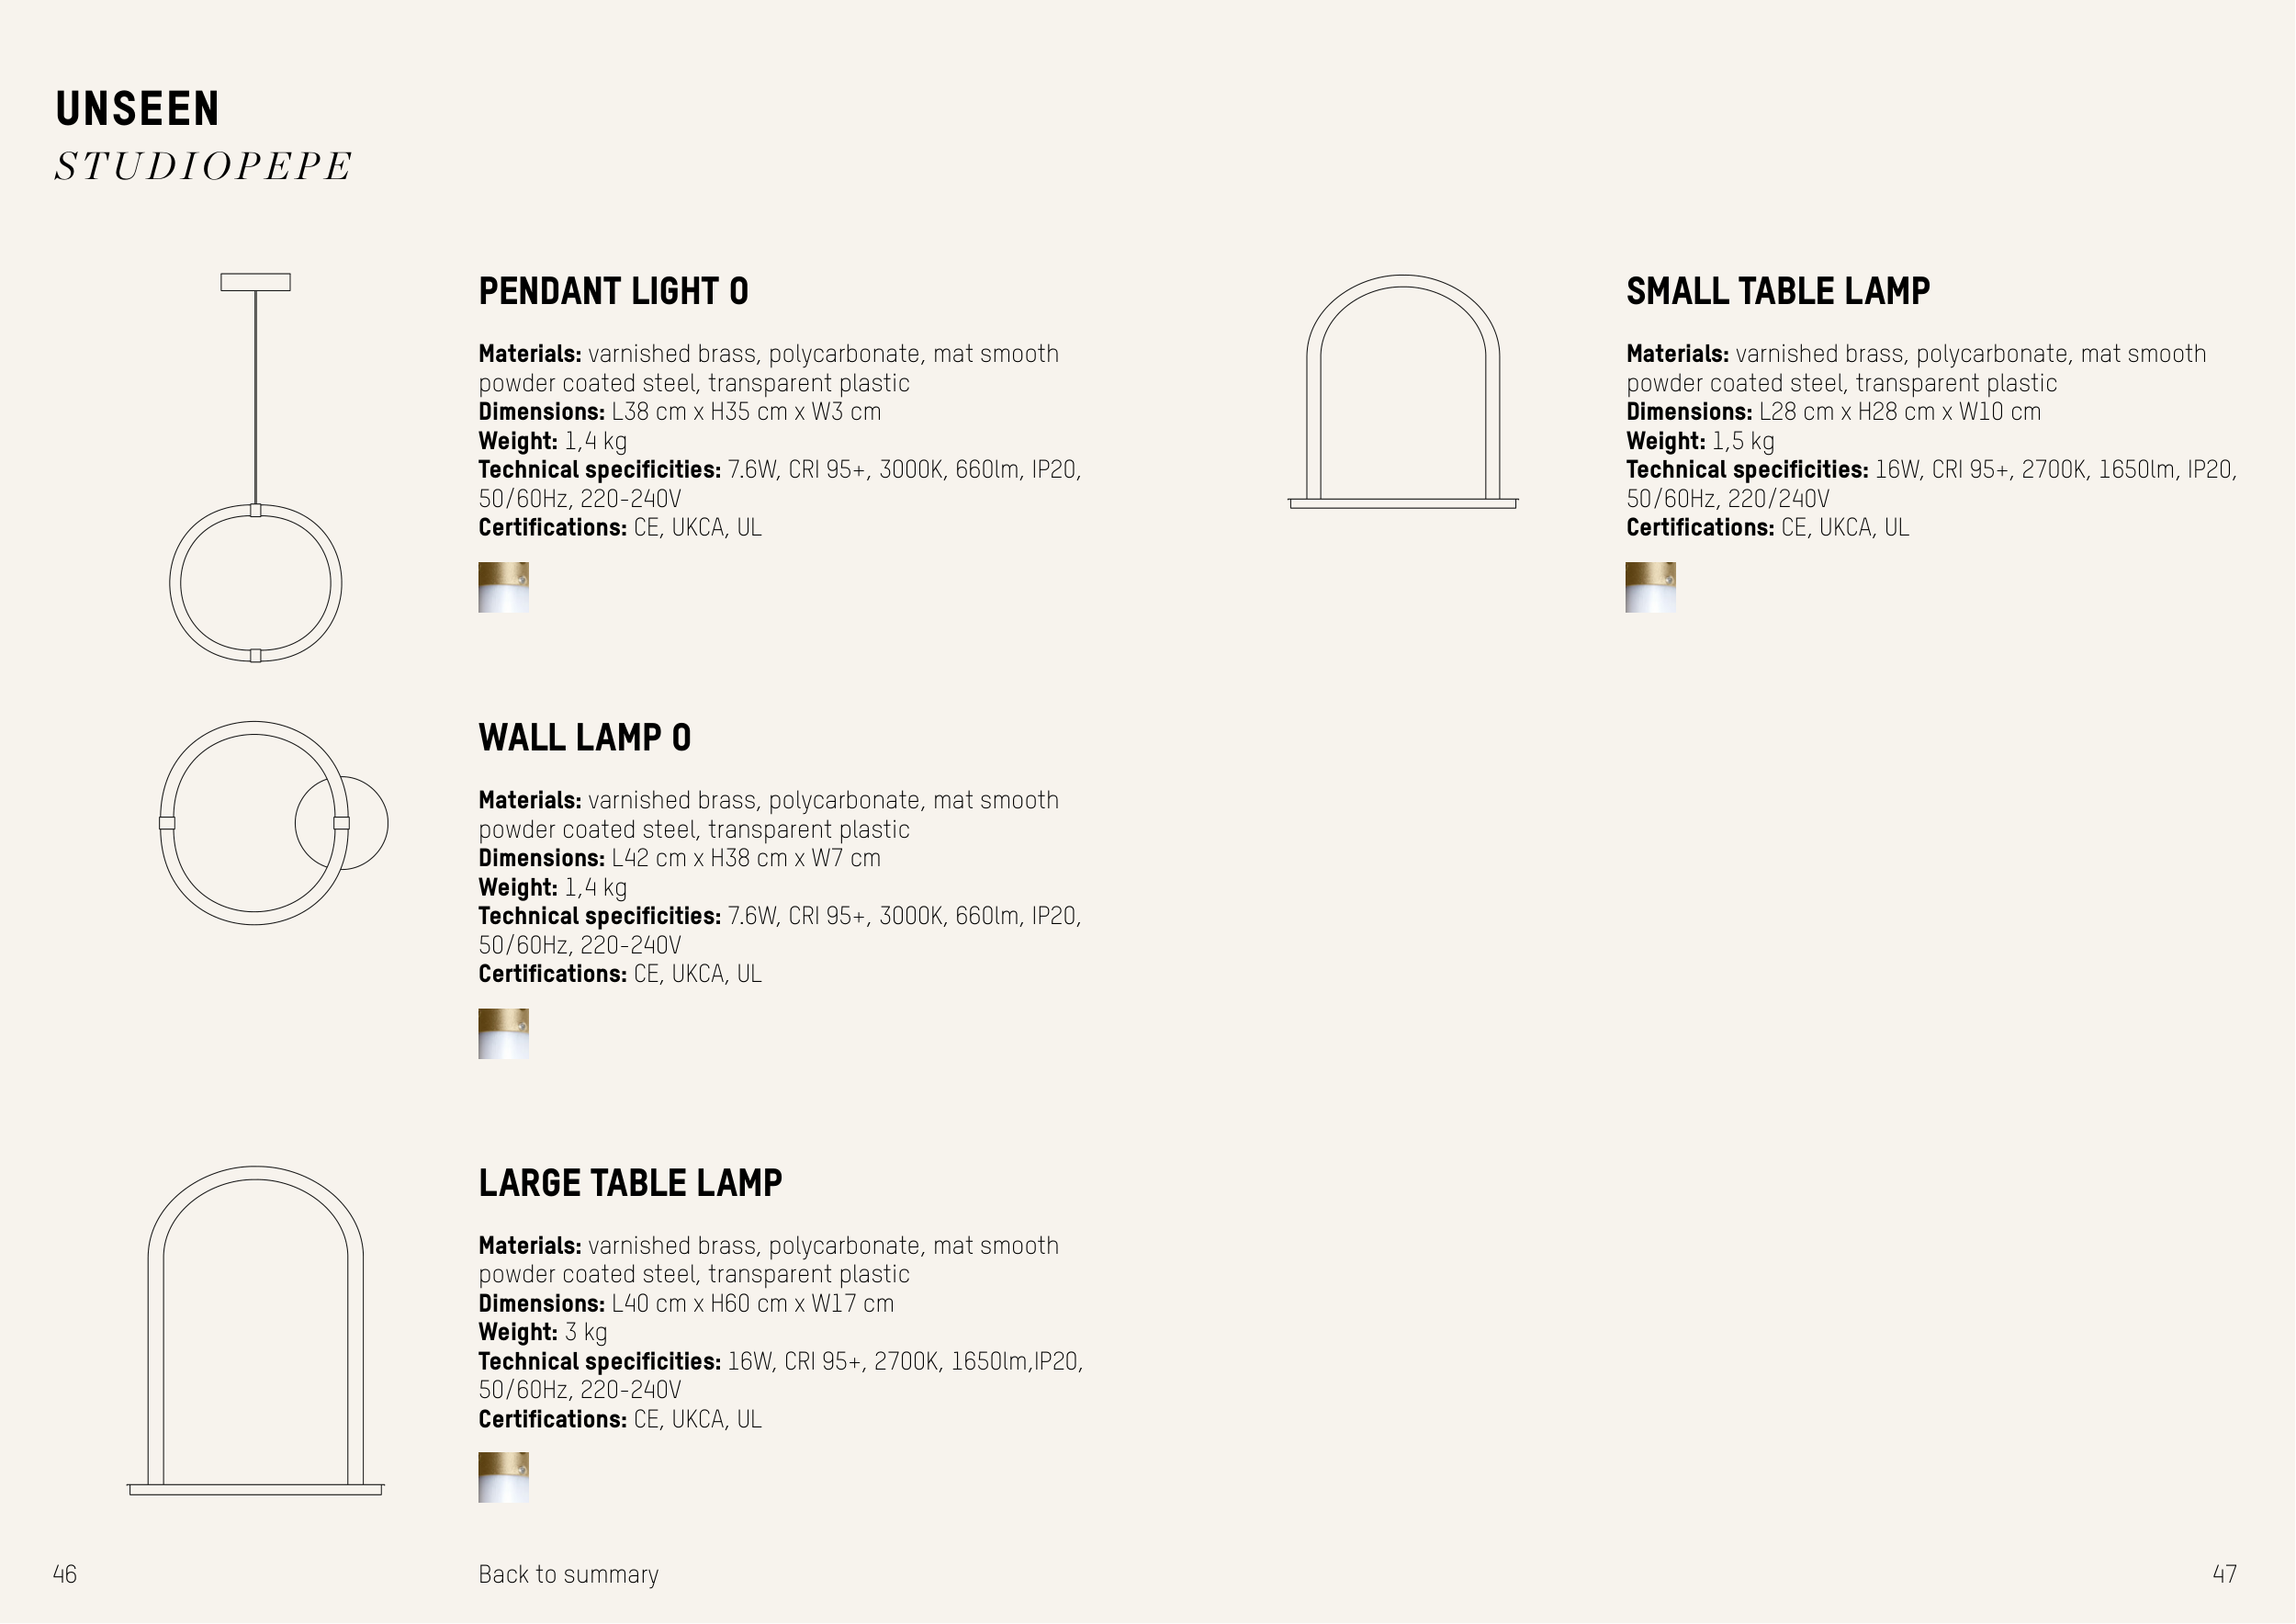Pick the brass swatch under Wall Lamp O
The height and width of the screenshot is (1624, 2296).
pos(503,1033)
